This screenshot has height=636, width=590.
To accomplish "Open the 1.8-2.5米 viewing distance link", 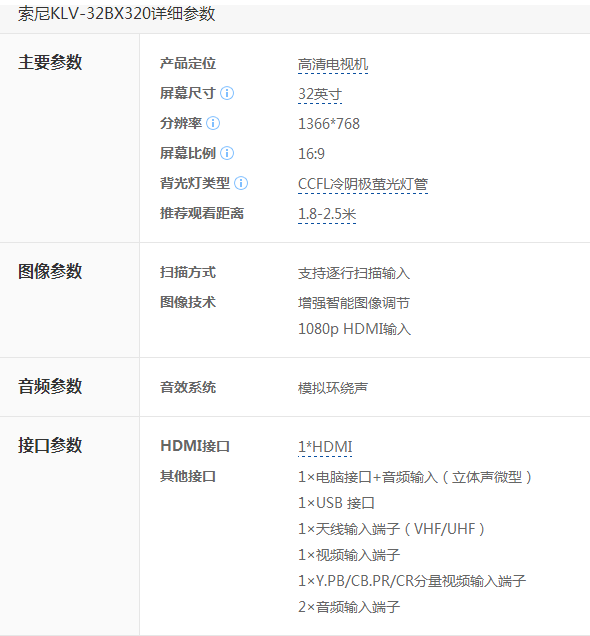I will pos(327,214).
